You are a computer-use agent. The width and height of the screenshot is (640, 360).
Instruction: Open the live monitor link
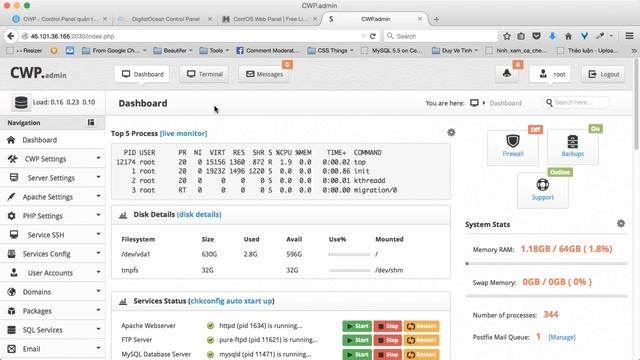tap(183, 133)
